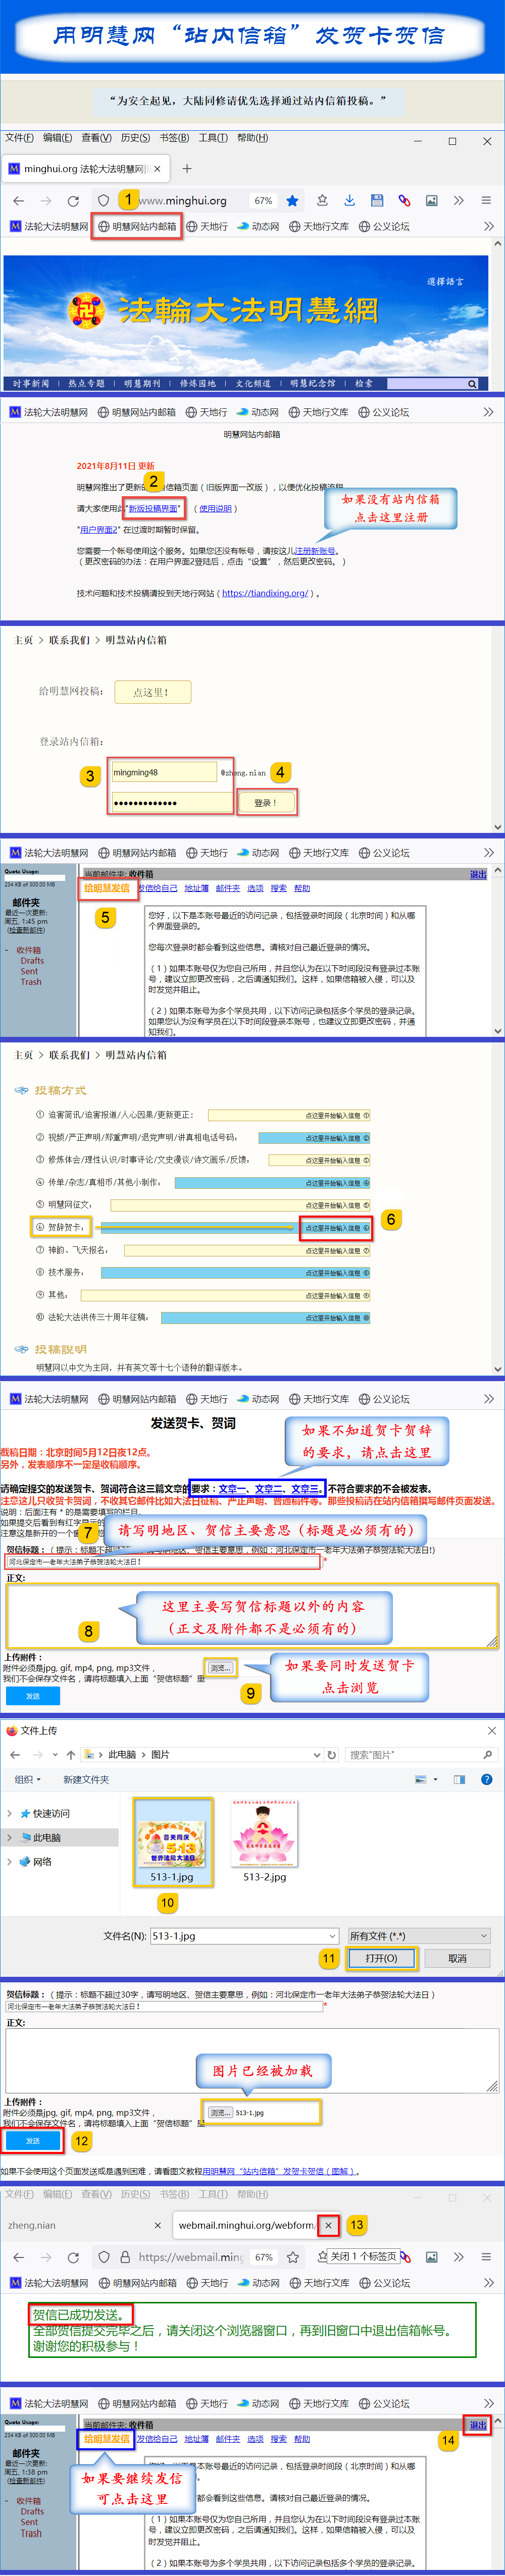Open a new tab with the plus icon

pos(186,169)
